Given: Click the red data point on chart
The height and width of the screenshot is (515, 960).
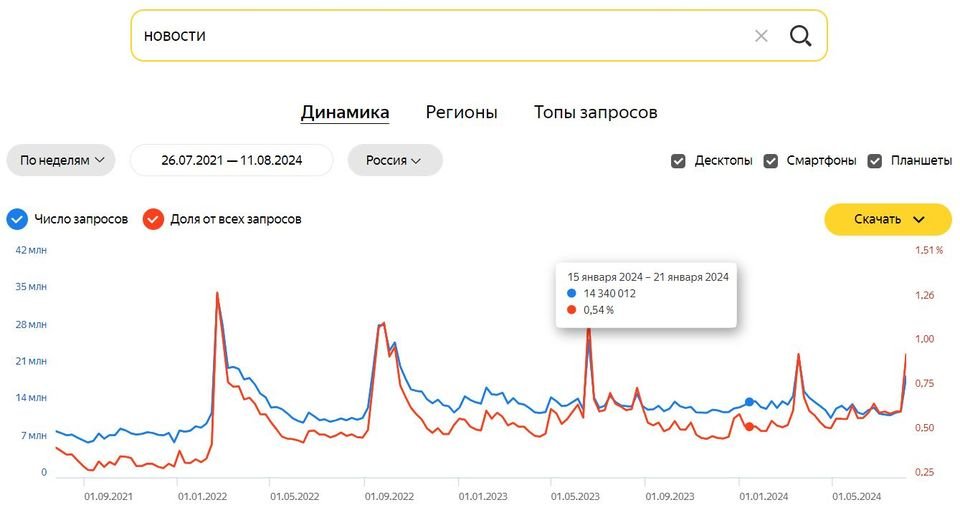Looking at the screenshot, I should pyautogui.click(x=749, y=427).
